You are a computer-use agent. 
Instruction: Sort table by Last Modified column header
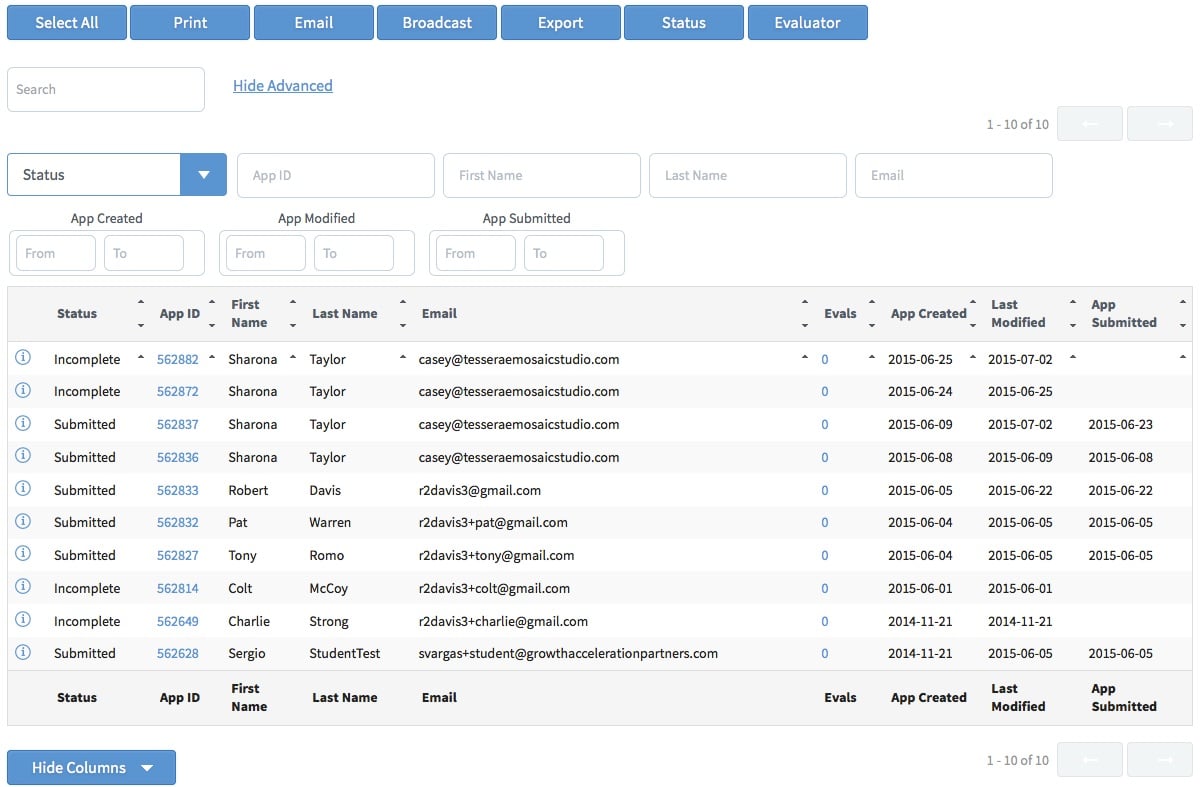(x=1018, y=313)
